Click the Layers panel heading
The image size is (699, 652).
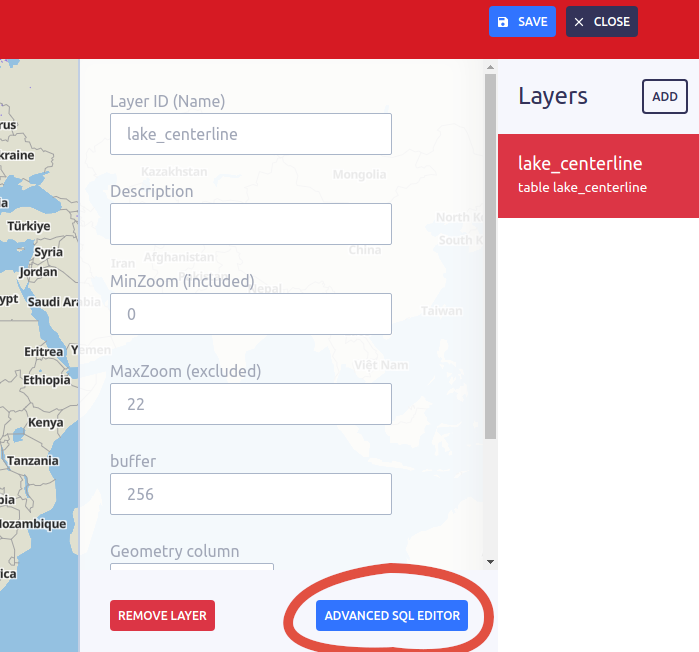(553, 96)
